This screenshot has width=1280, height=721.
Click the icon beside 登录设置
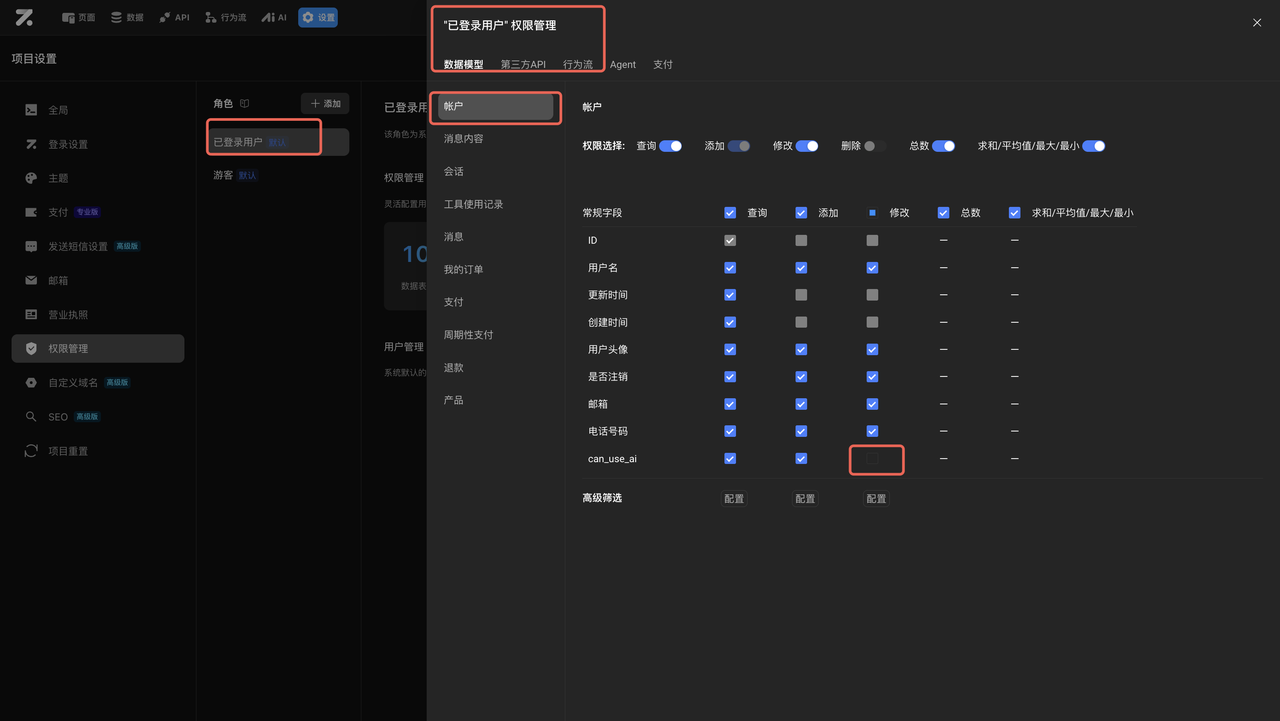point(31,144)
